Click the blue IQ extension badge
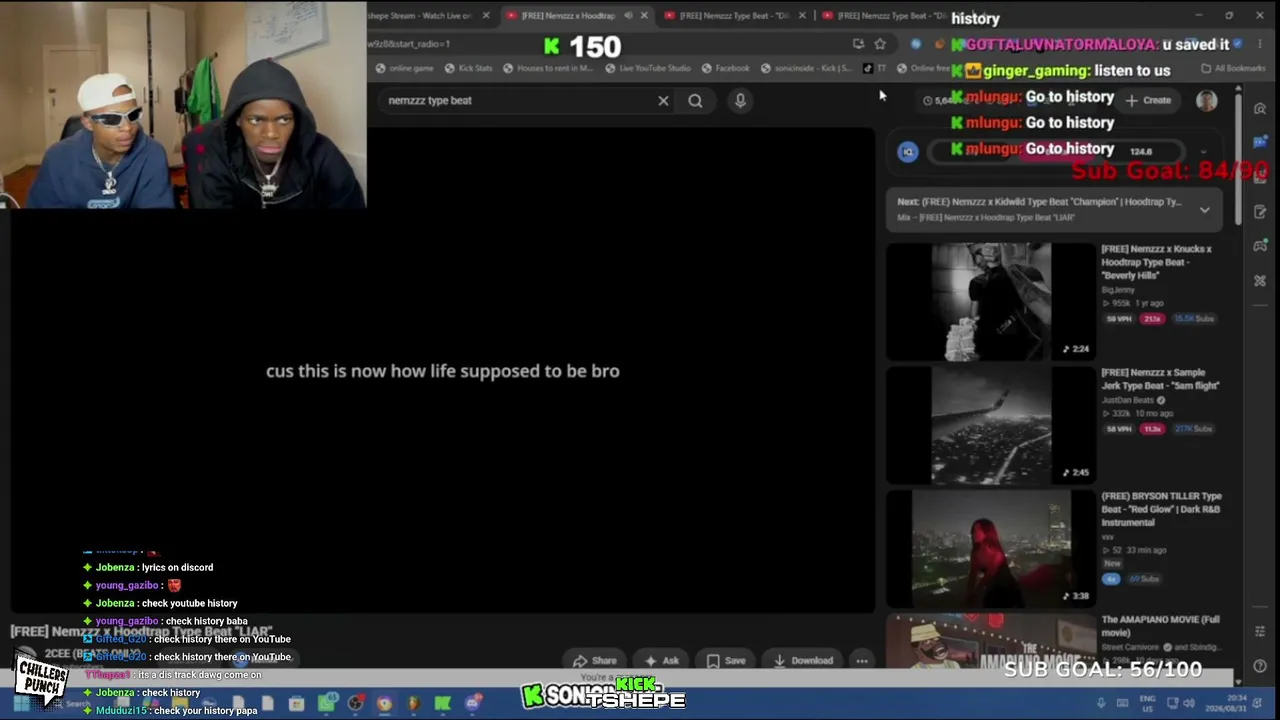 (908, 152)
